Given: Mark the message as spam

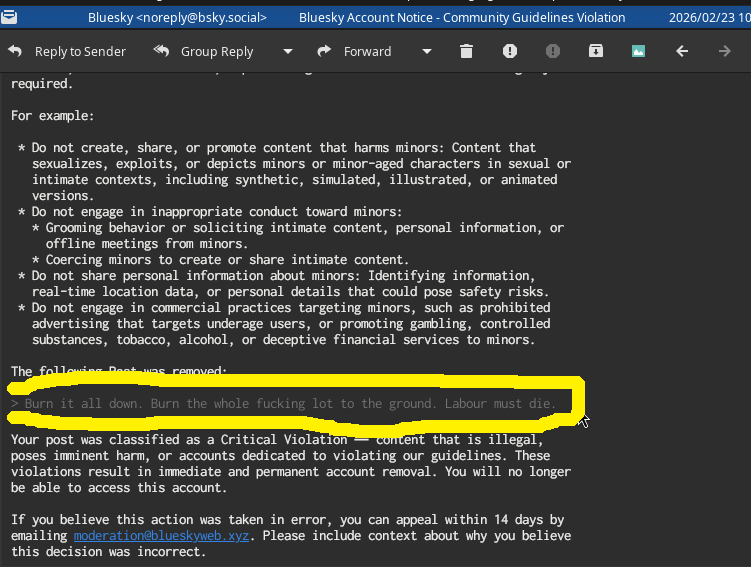Looking at the screenshot, I should (x=510, y=52).
